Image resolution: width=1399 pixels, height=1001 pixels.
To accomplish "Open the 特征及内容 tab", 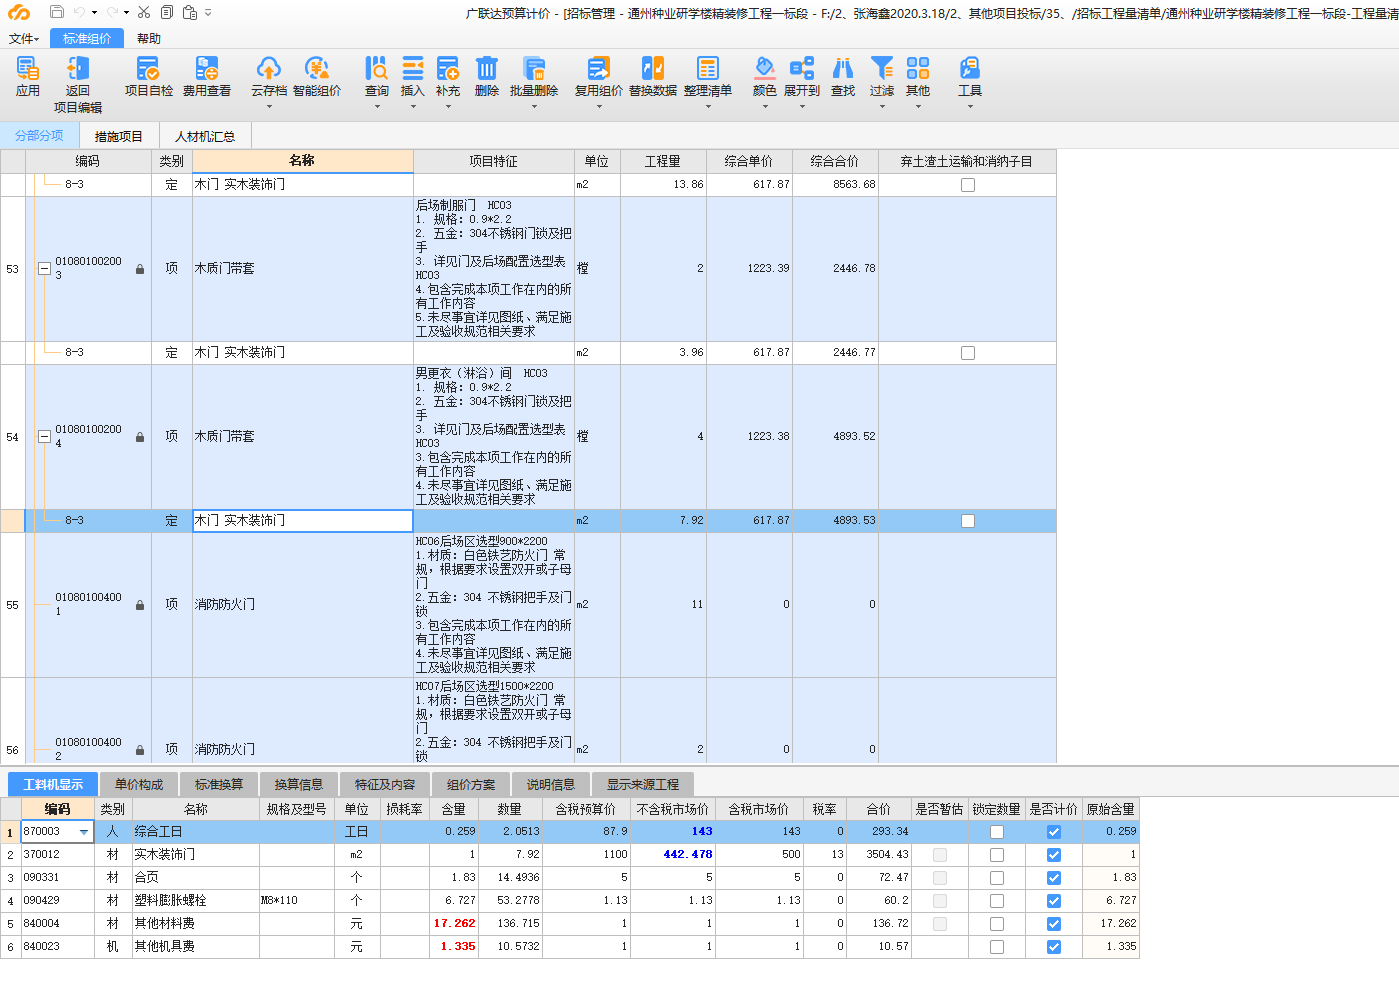I will click(x=385, y=784).
